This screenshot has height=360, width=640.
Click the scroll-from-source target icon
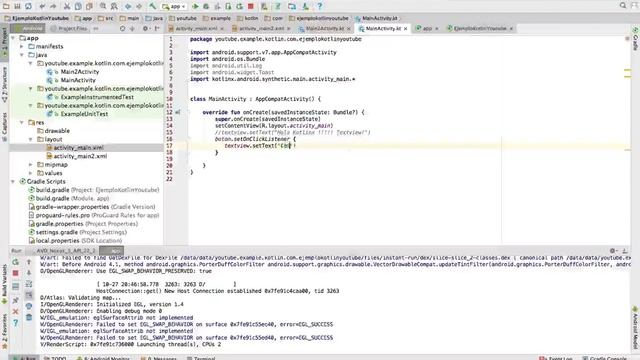coord(122,29)
